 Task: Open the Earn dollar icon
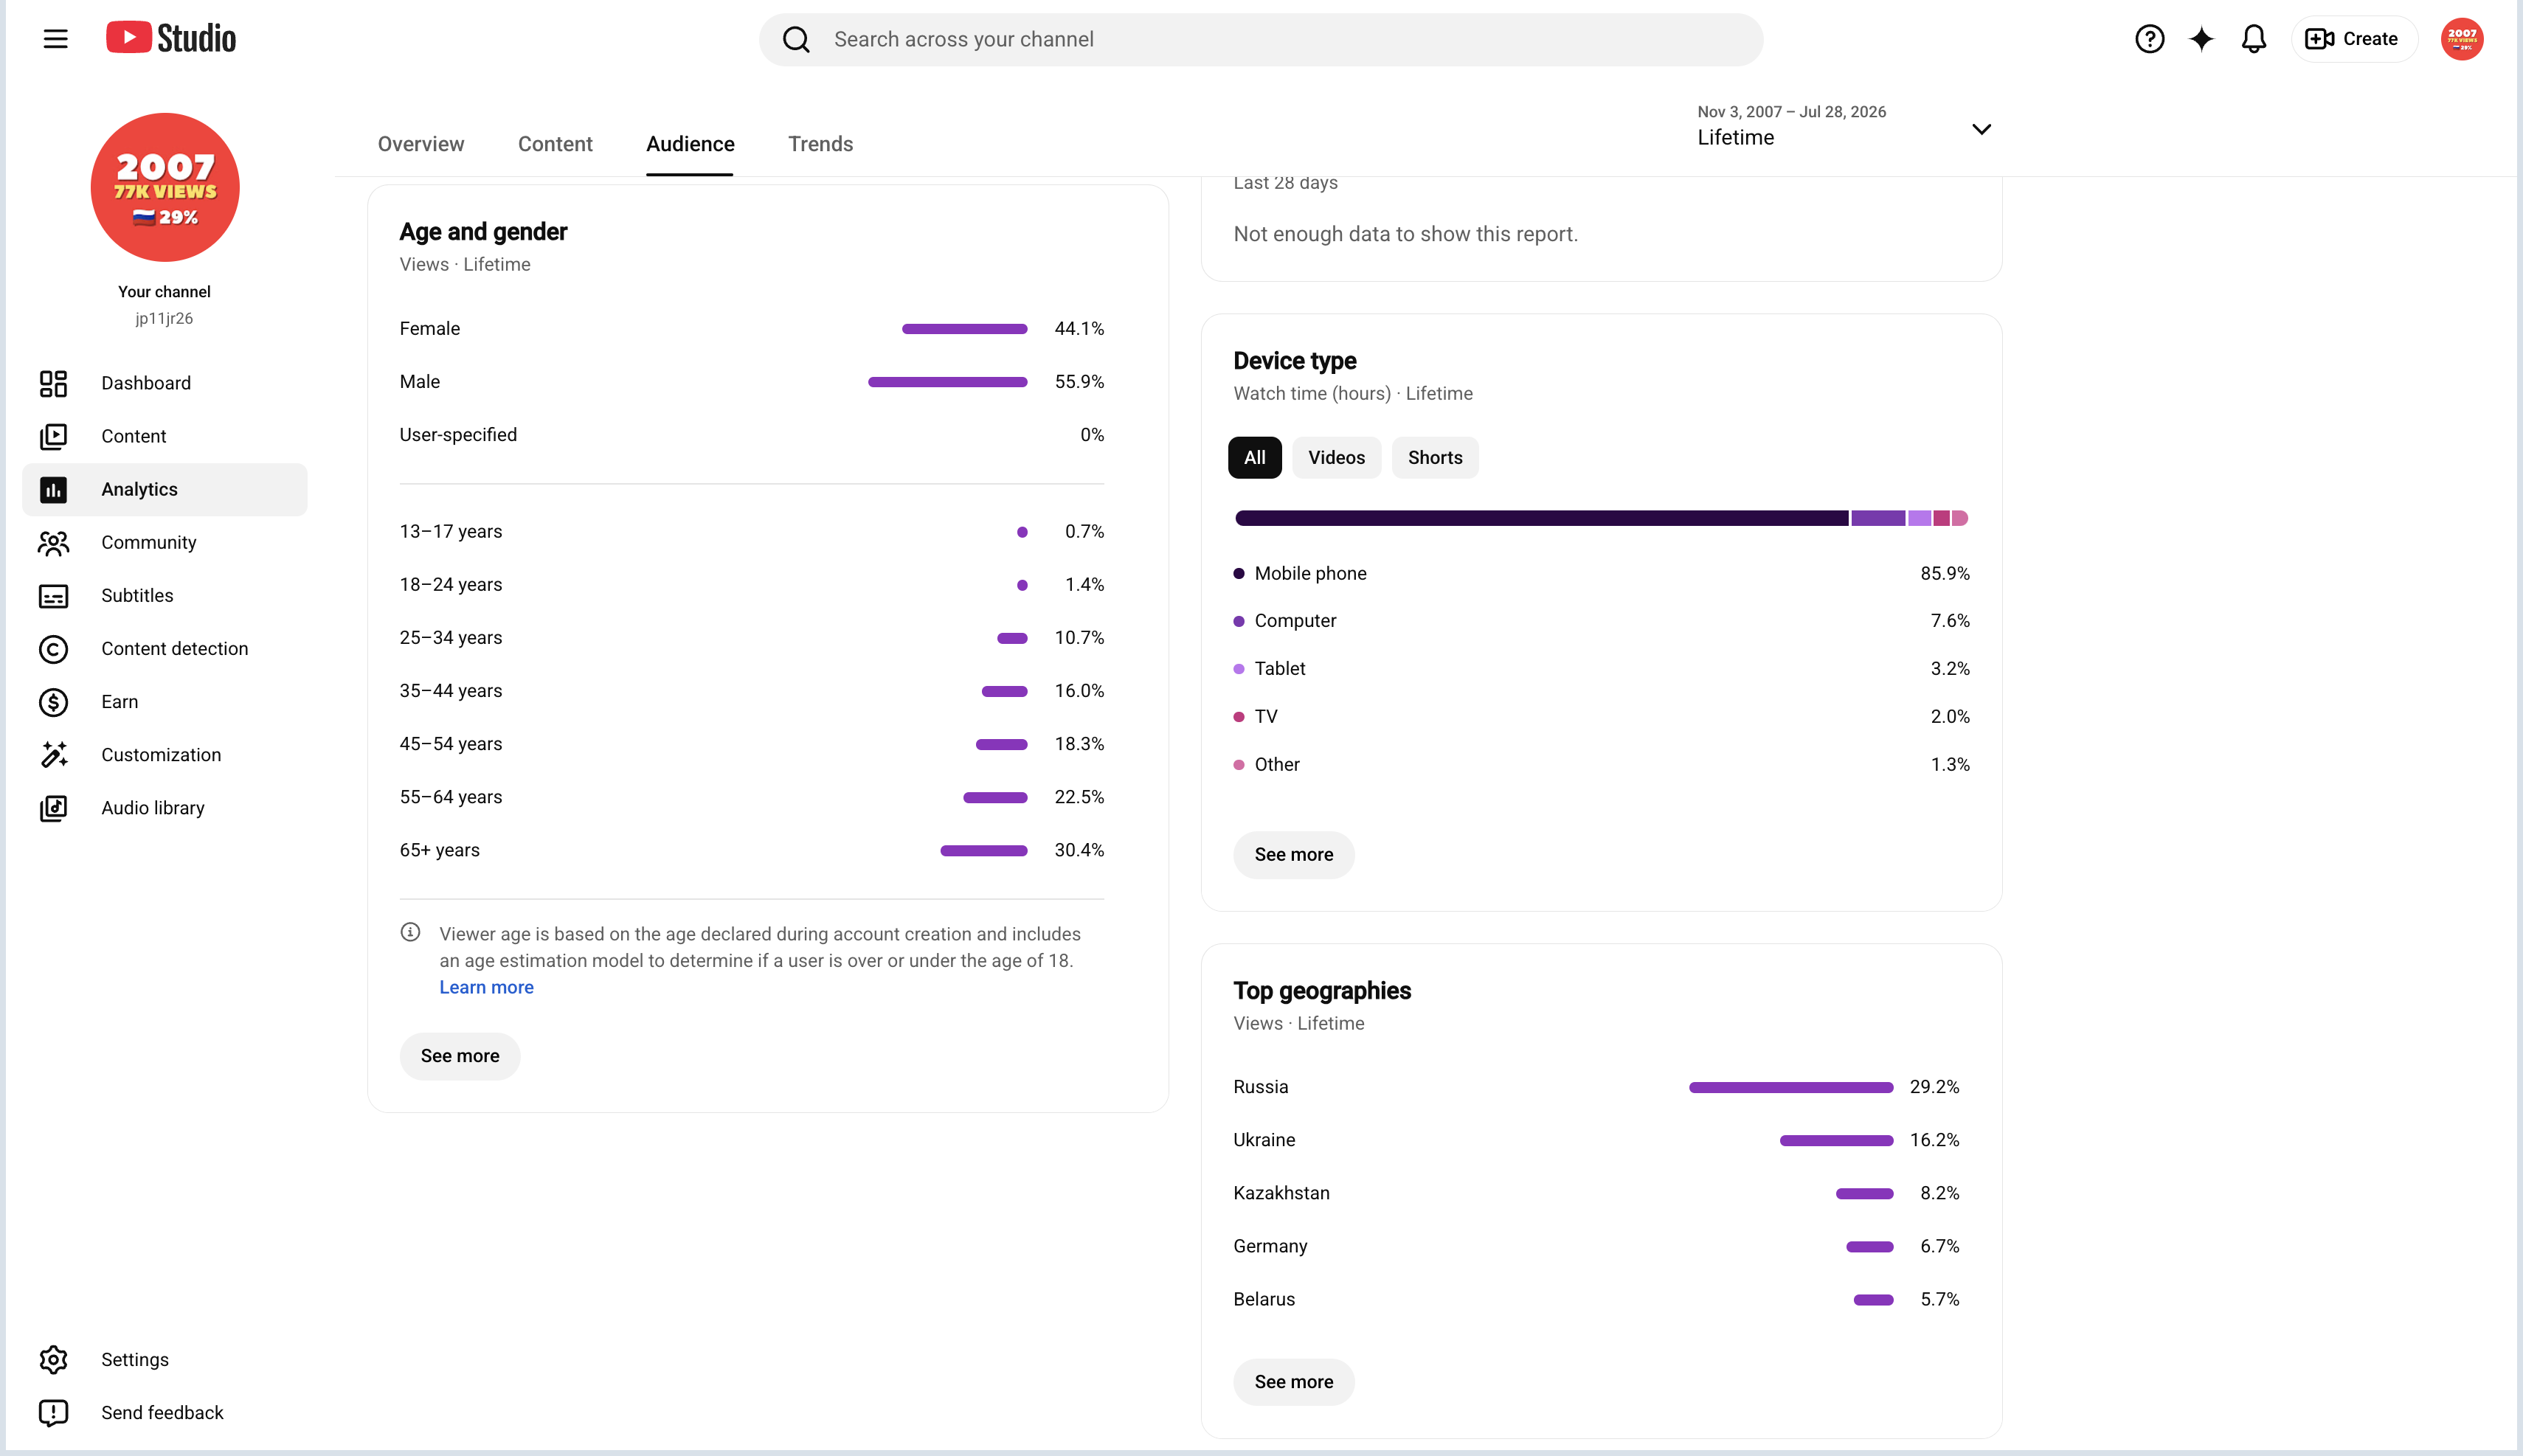pyautogui.click(x=53, y=702)
